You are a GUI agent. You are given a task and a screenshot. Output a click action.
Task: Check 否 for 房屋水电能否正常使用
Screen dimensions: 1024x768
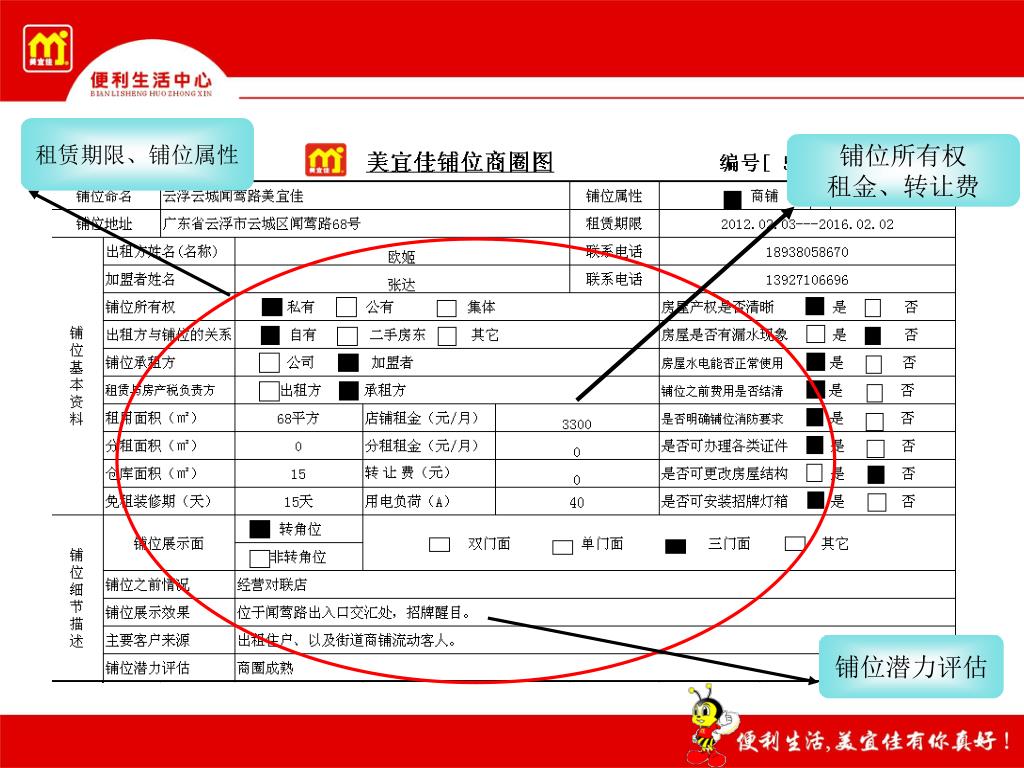[874, 364]
